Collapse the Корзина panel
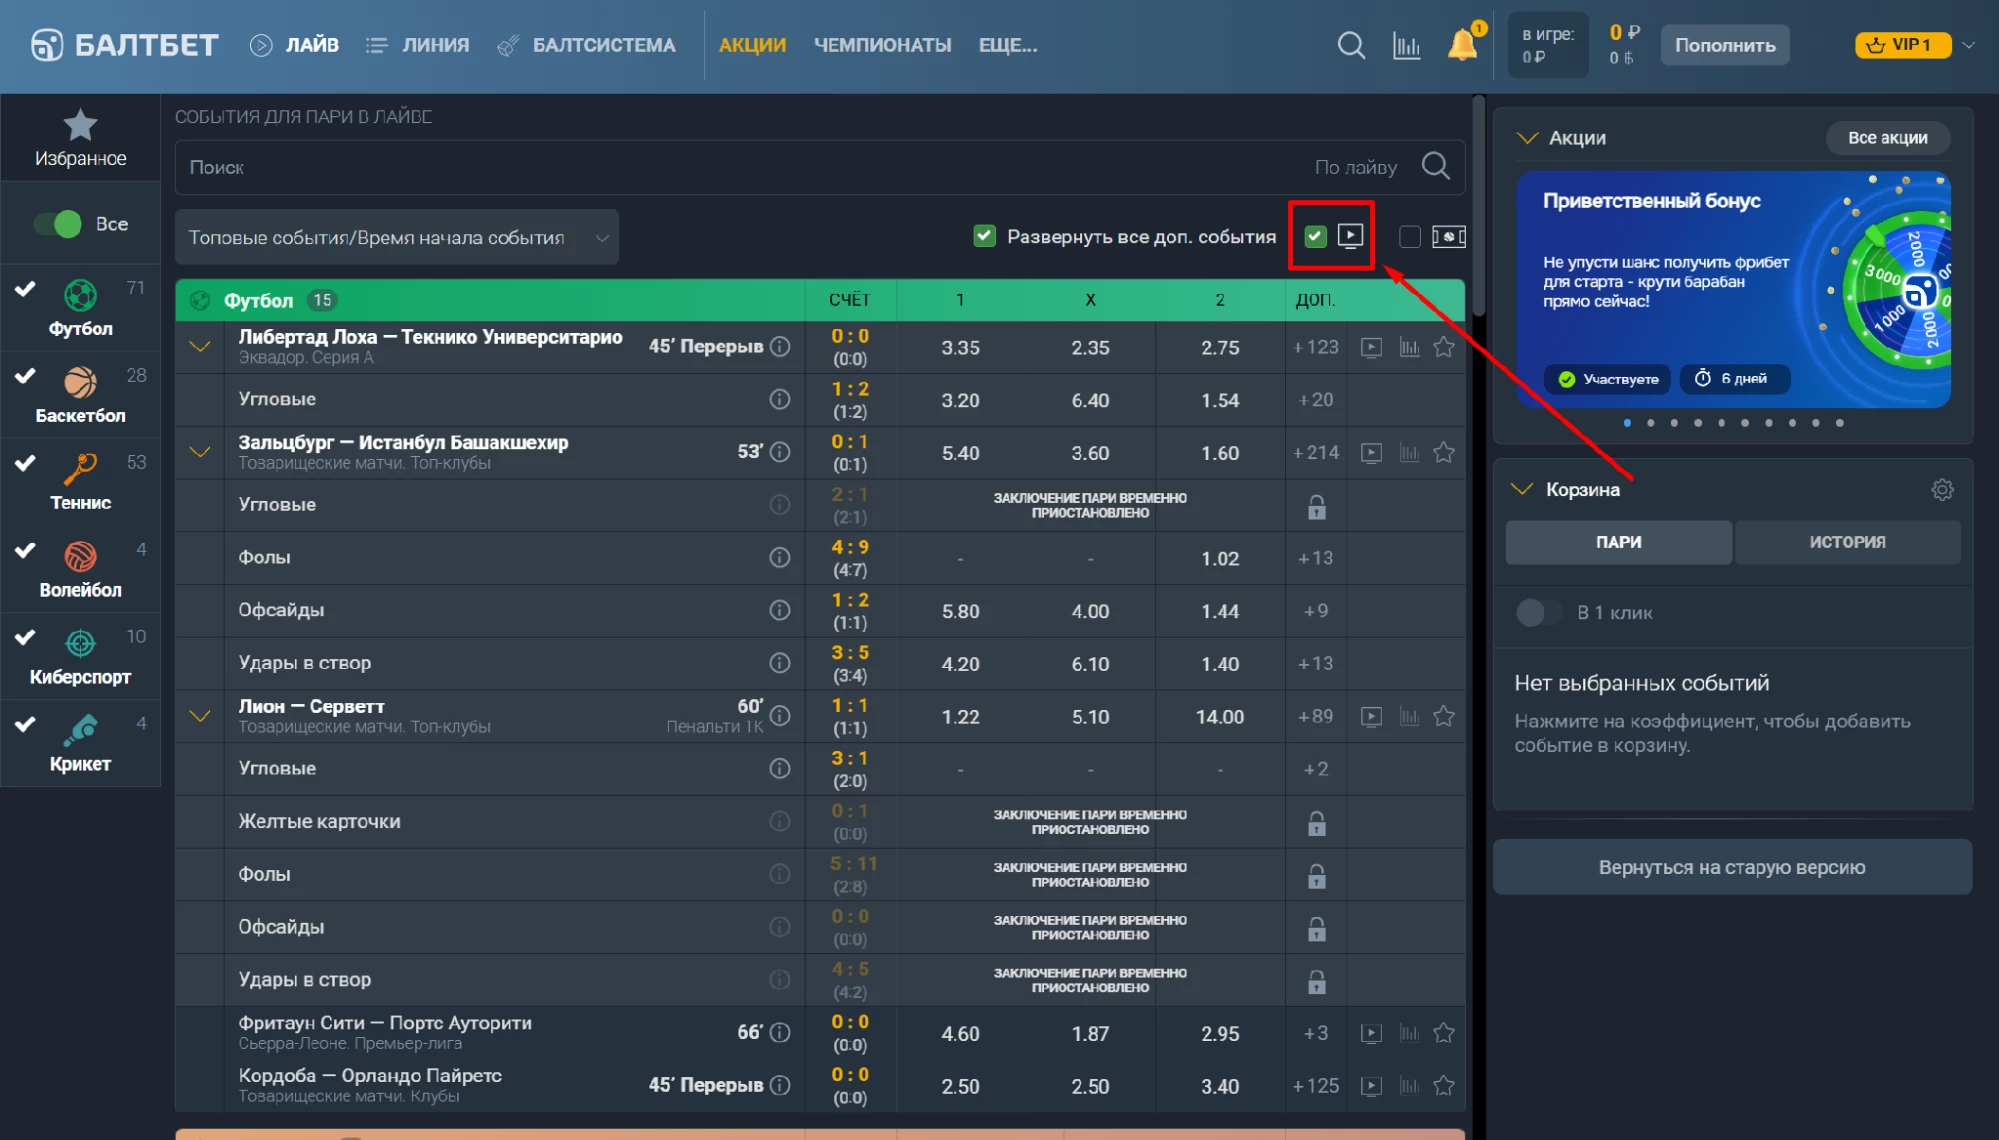The image size is (1999, 1140). (1521, 489)
